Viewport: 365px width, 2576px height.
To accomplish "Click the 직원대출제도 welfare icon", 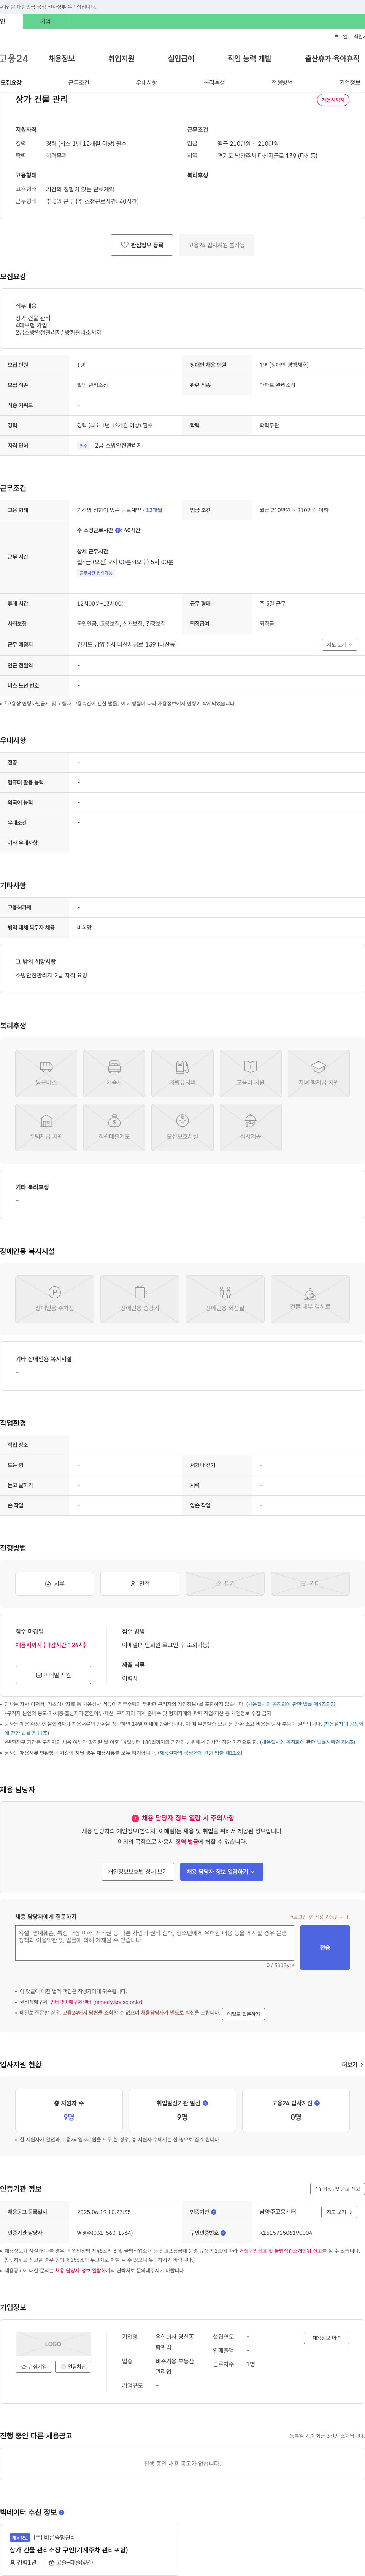I will pos(114,1128).
